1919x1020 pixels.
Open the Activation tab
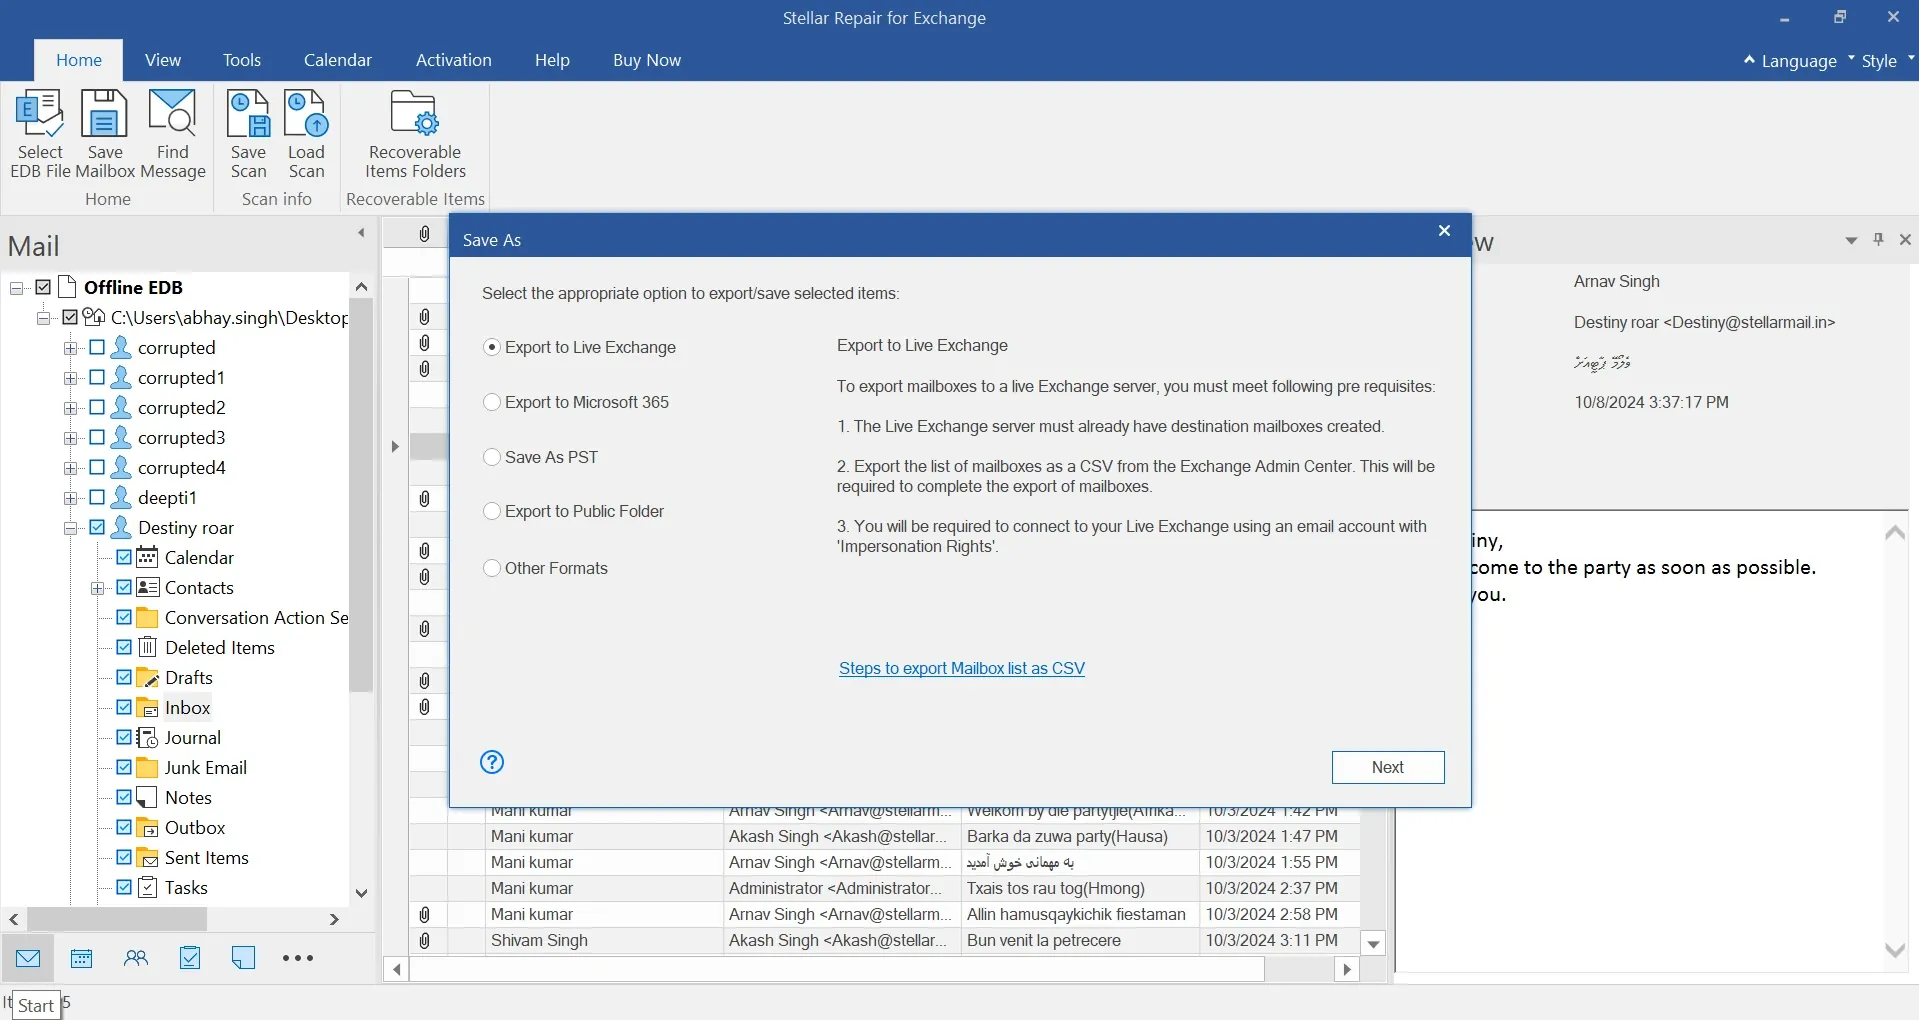click(454, 60)
